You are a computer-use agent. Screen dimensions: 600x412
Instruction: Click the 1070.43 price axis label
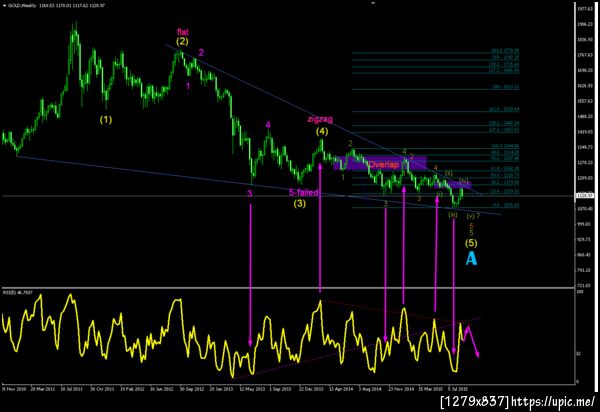pos(584,209)
